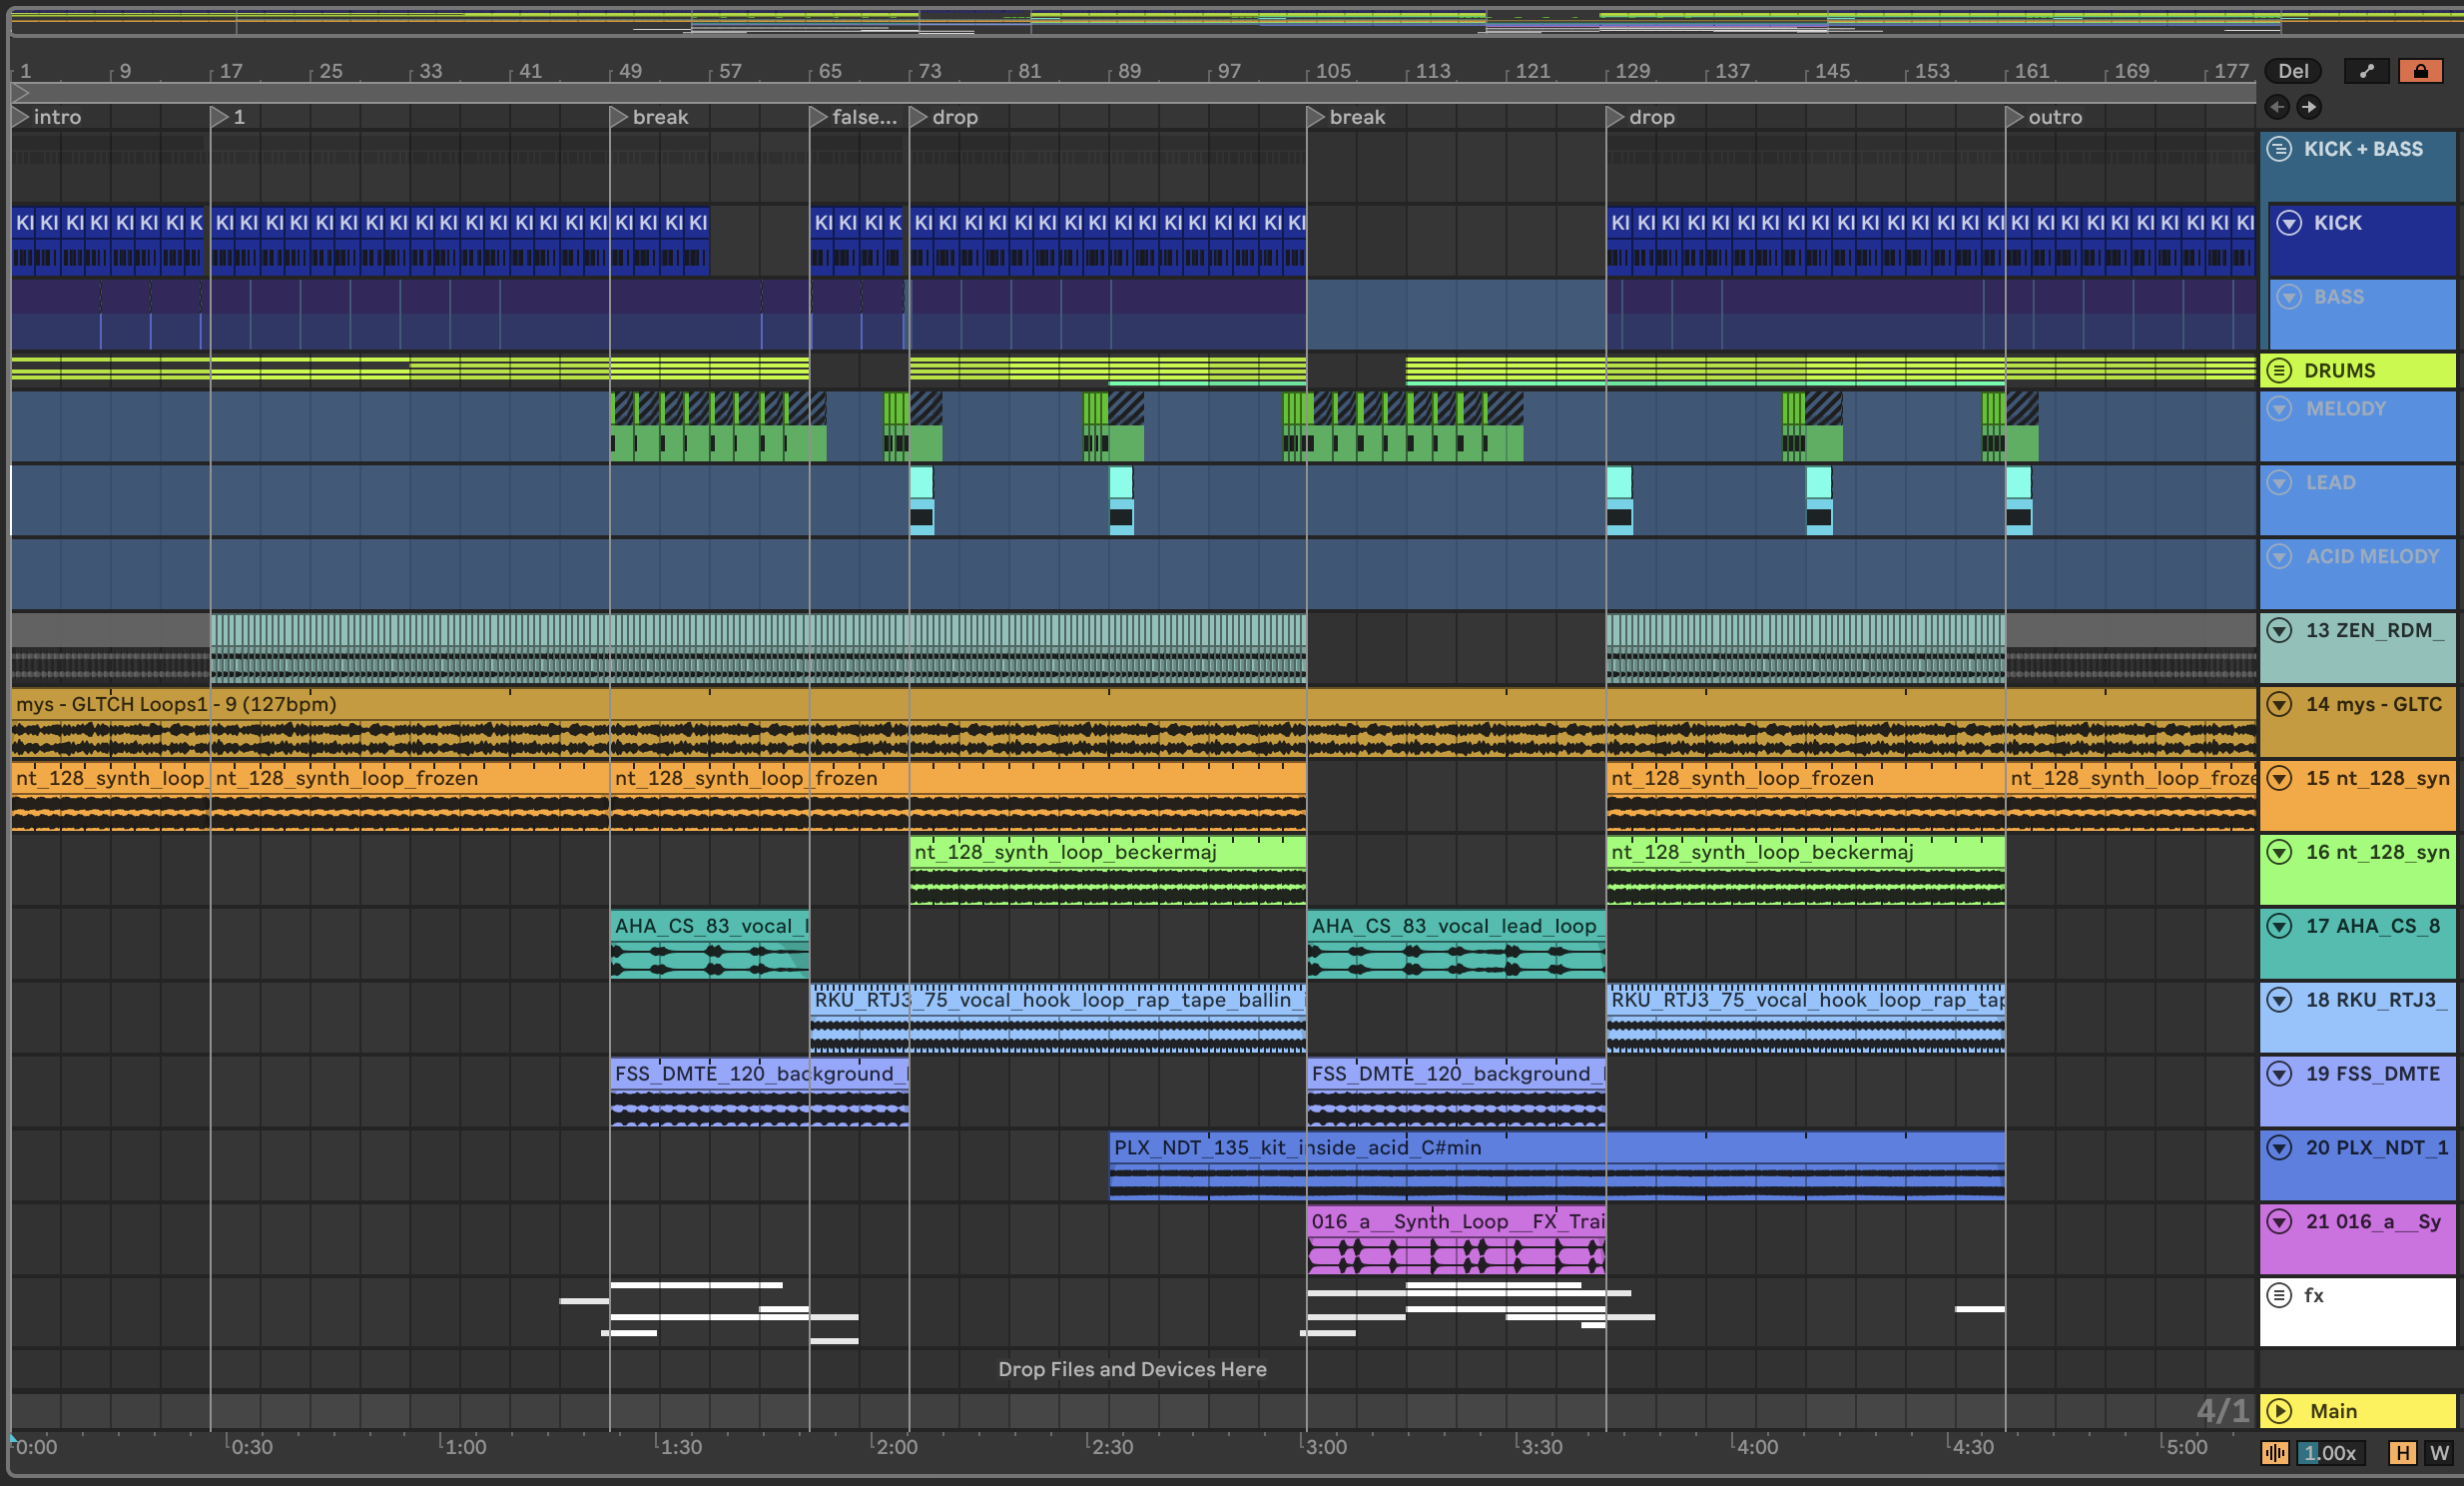Click the Del locator button

click(2293, 71)
